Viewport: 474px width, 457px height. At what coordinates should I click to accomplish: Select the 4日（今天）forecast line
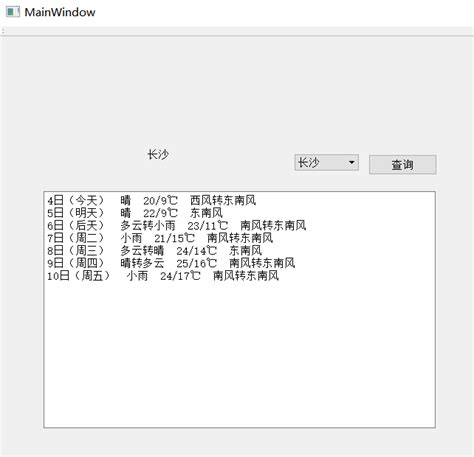pos(152,200)
